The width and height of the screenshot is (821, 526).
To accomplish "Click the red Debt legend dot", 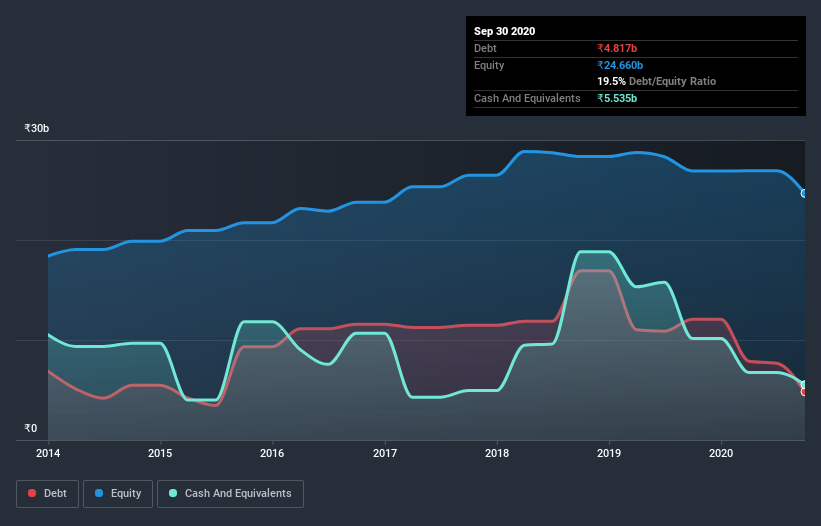I will (32, 493).
